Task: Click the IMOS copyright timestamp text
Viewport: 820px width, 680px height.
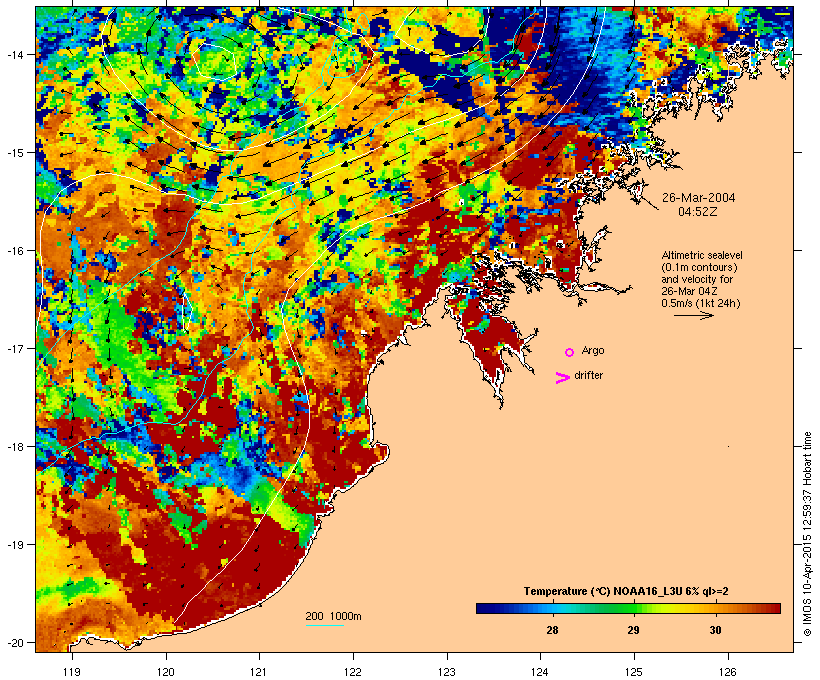Action: [x=807, y=534]
